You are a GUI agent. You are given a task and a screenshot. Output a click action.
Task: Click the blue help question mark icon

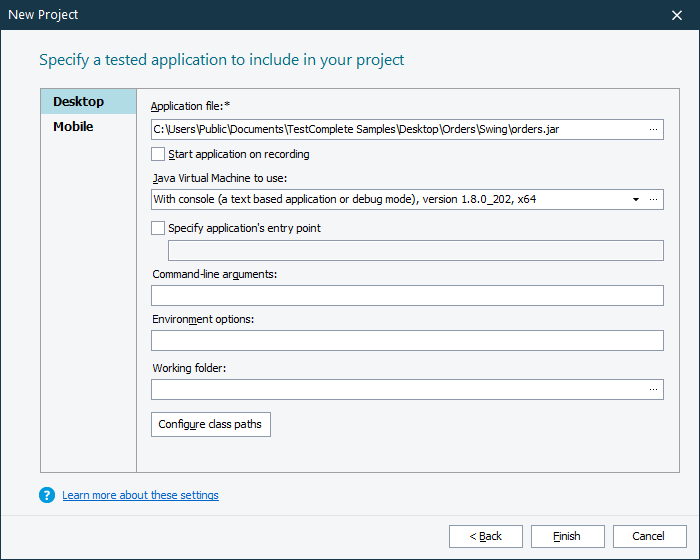point(47,495)
